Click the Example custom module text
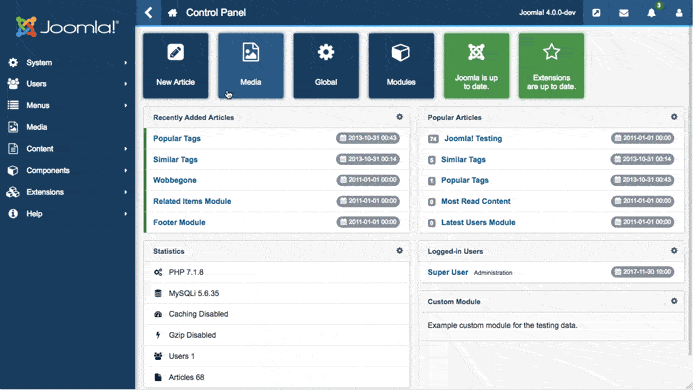Screen dimensions: 693x390 [502, 325]
